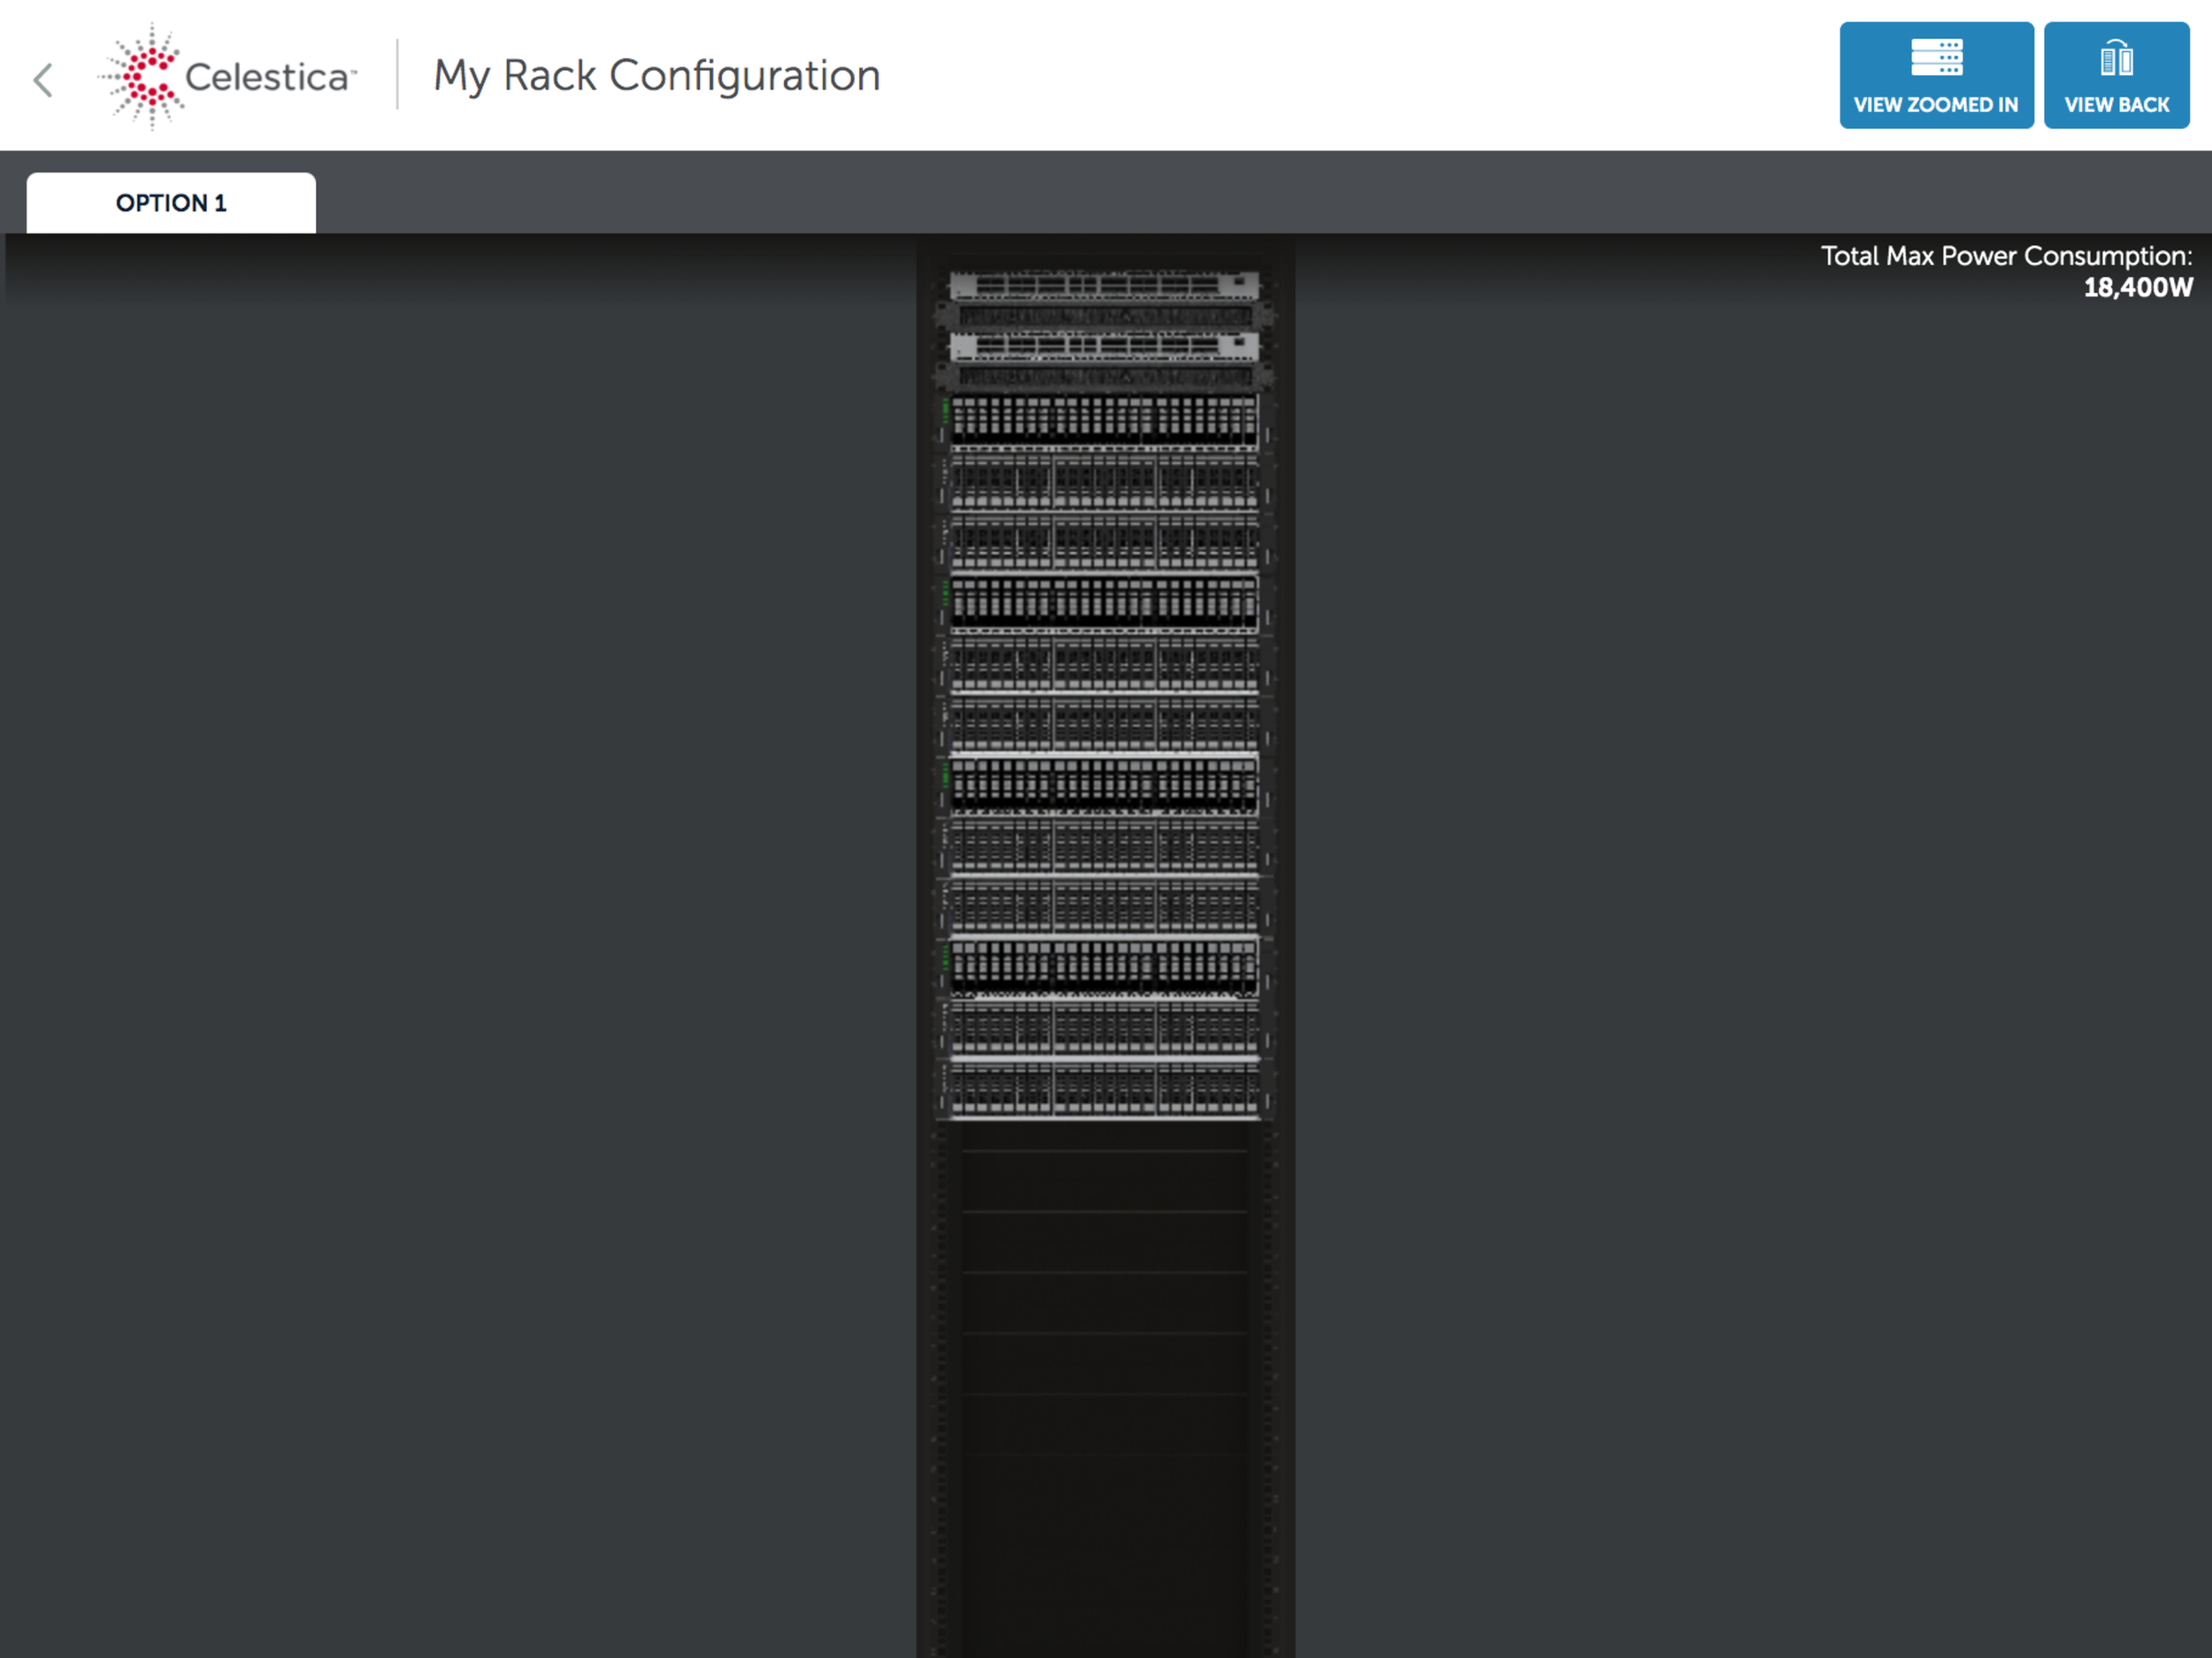Select the second patch panel in rack
Image resolution: width=2212 pixels, height=1658 pixels.
click(1104, 377)
